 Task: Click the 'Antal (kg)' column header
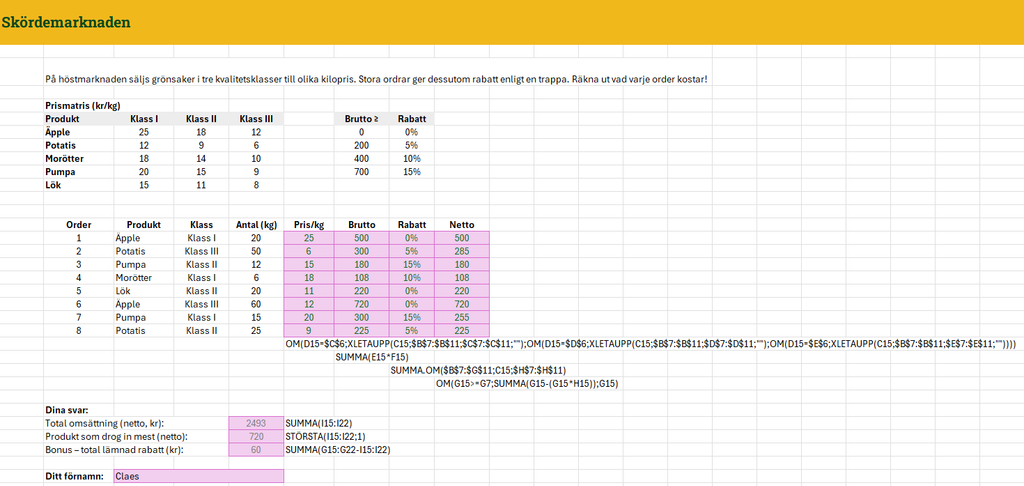(256, 225)
